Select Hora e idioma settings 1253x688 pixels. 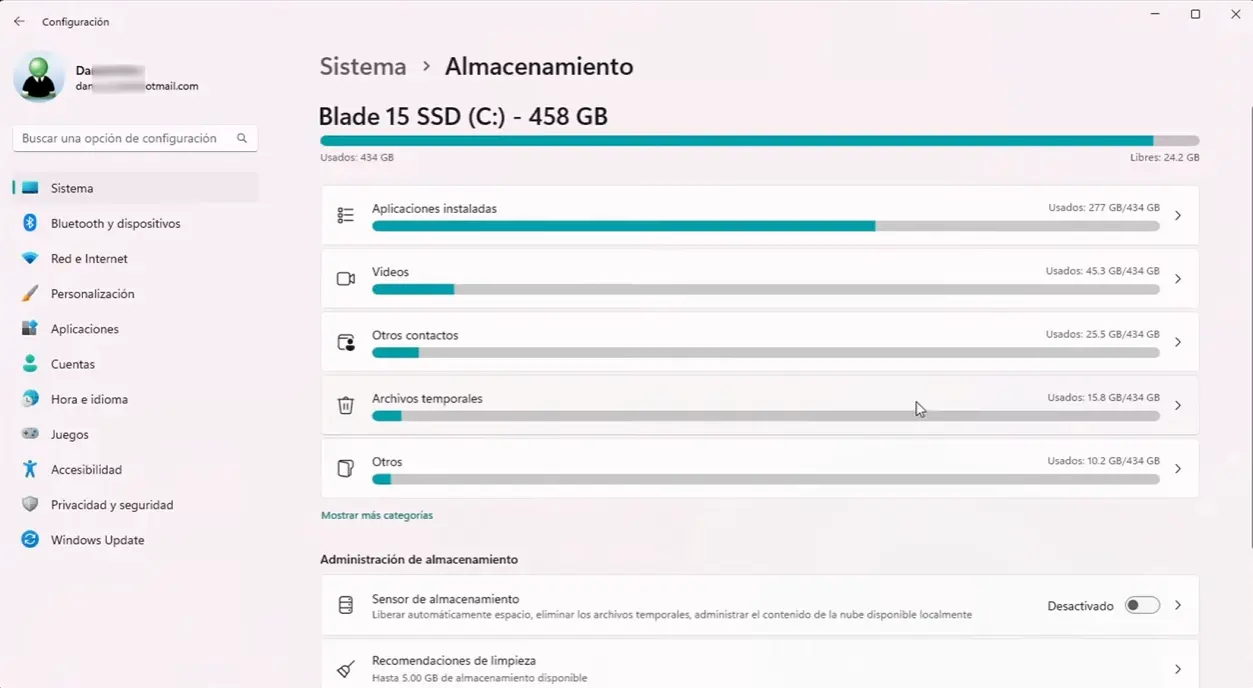pos(88,398)
